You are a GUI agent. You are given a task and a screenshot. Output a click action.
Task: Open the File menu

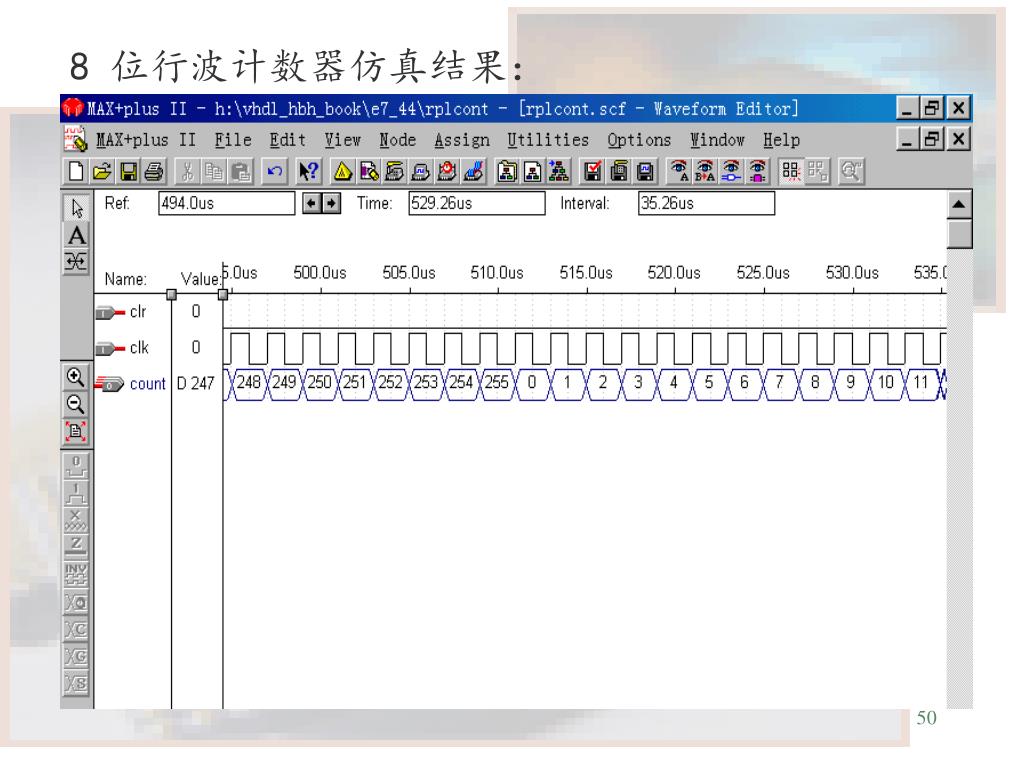click(233, 140)
